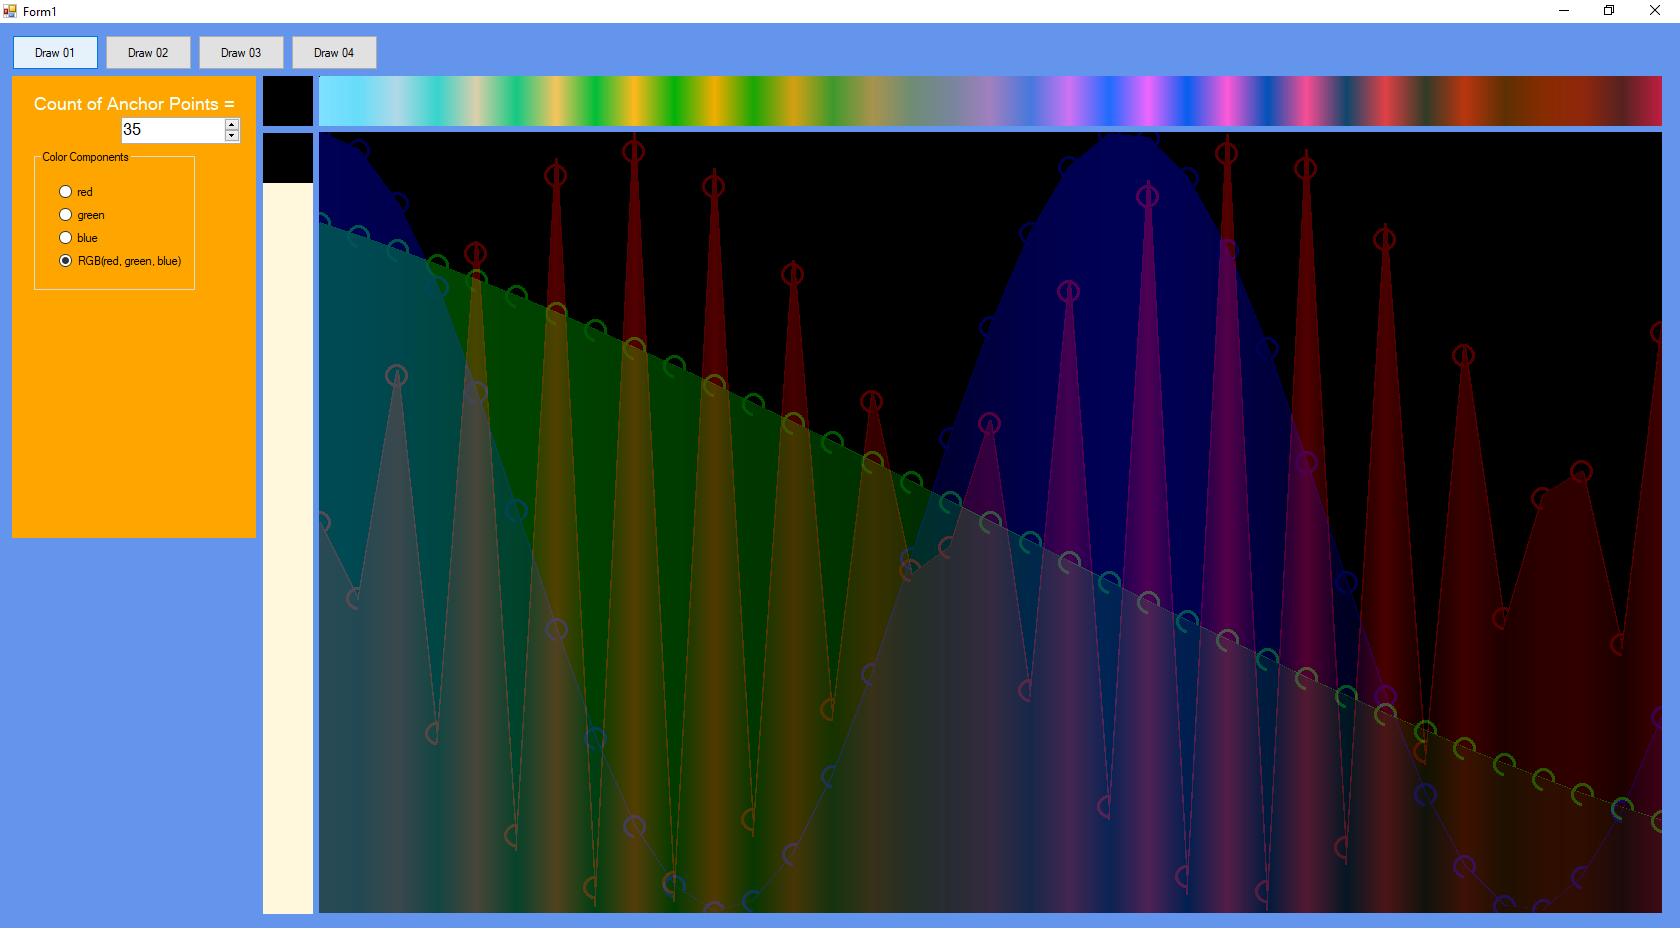Minimize the Form1 window
This screenshot has height=928, width=1680.
click(x=1564, y=11)
